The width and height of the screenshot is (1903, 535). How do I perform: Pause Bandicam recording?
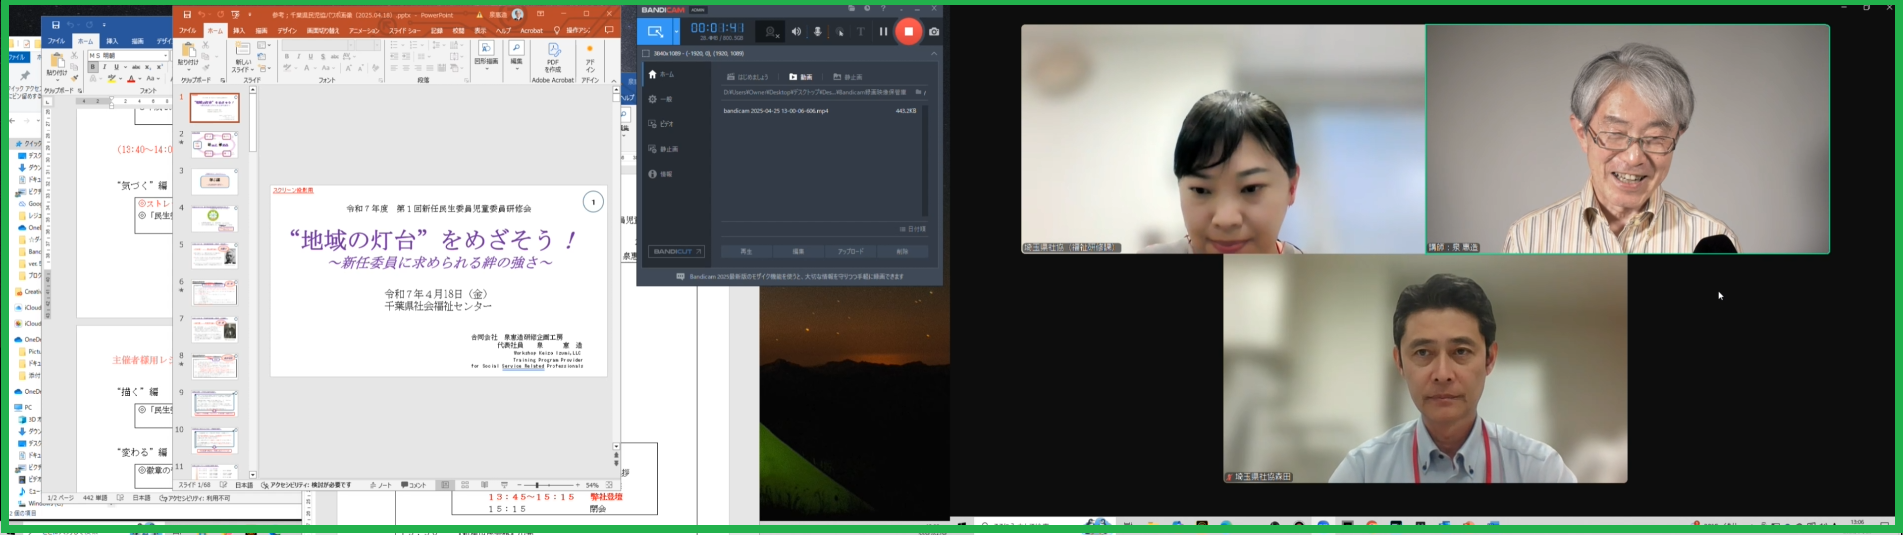pos(883,31)
